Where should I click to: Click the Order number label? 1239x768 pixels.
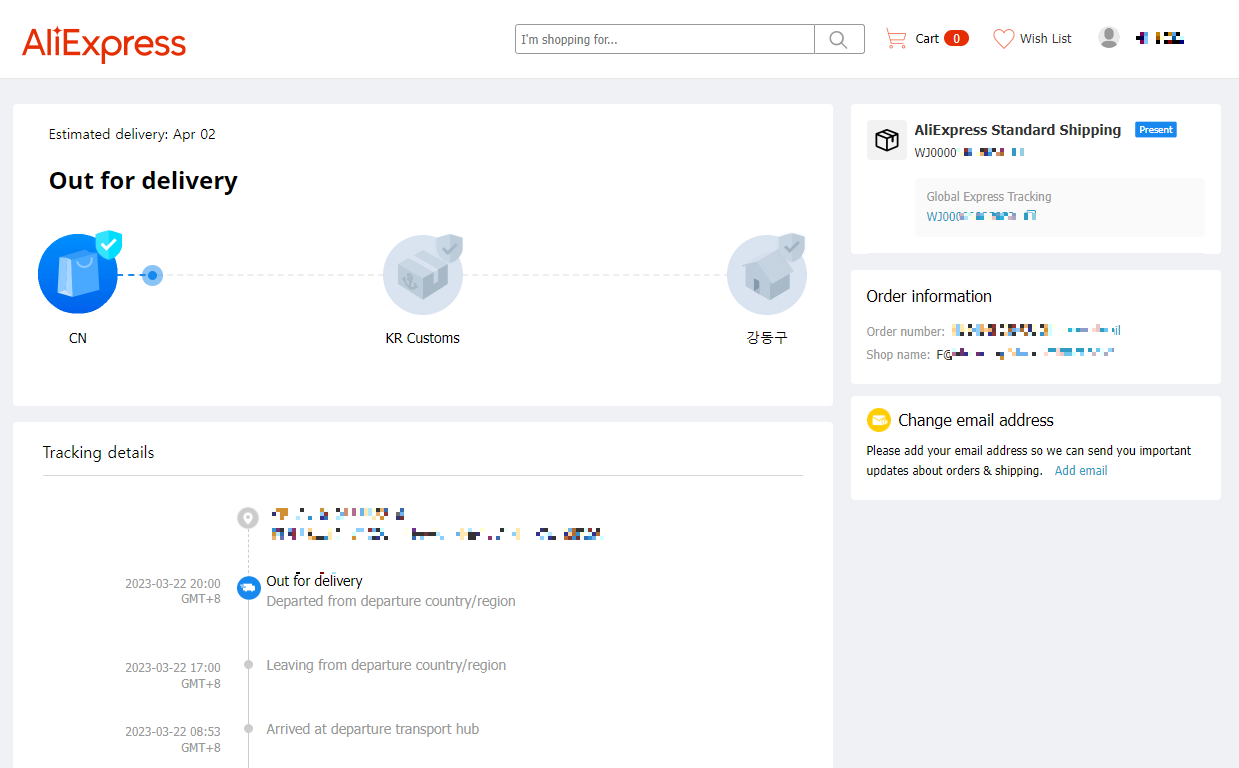[905, 331]
